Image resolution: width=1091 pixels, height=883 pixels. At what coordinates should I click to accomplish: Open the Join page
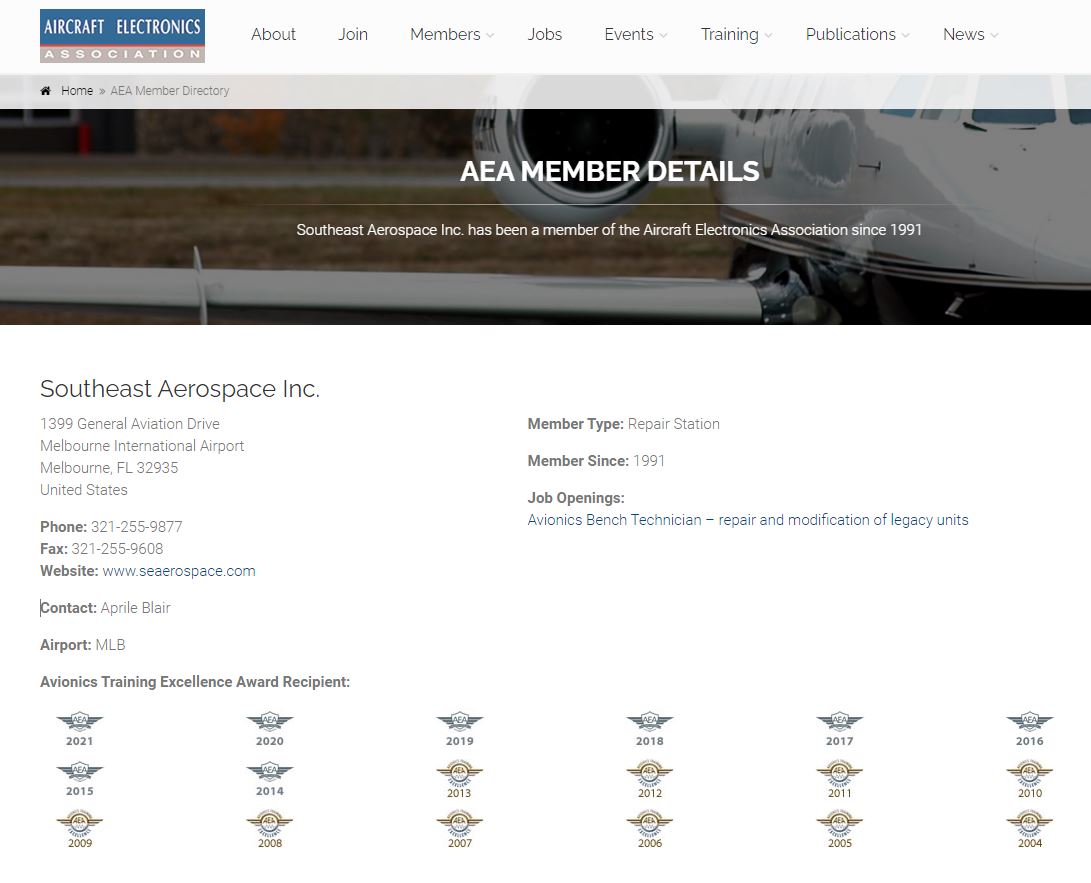(353, 34)
